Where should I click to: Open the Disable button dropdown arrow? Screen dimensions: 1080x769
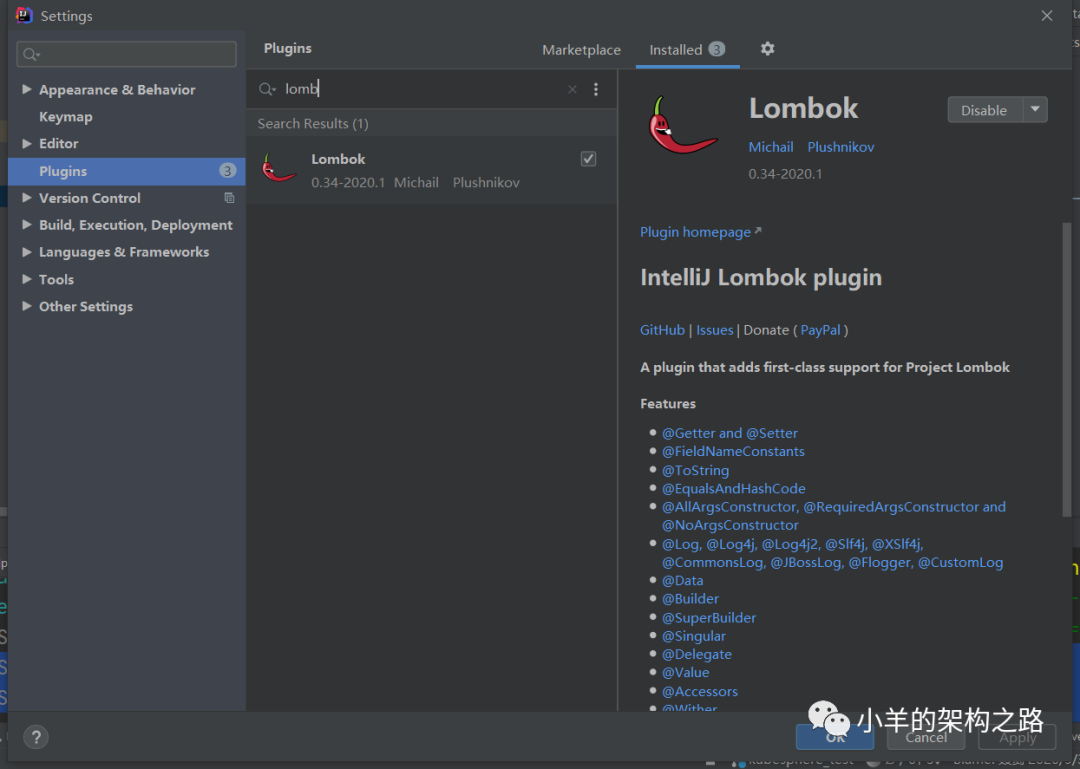pyautogui.click(x=1035, y=110)
